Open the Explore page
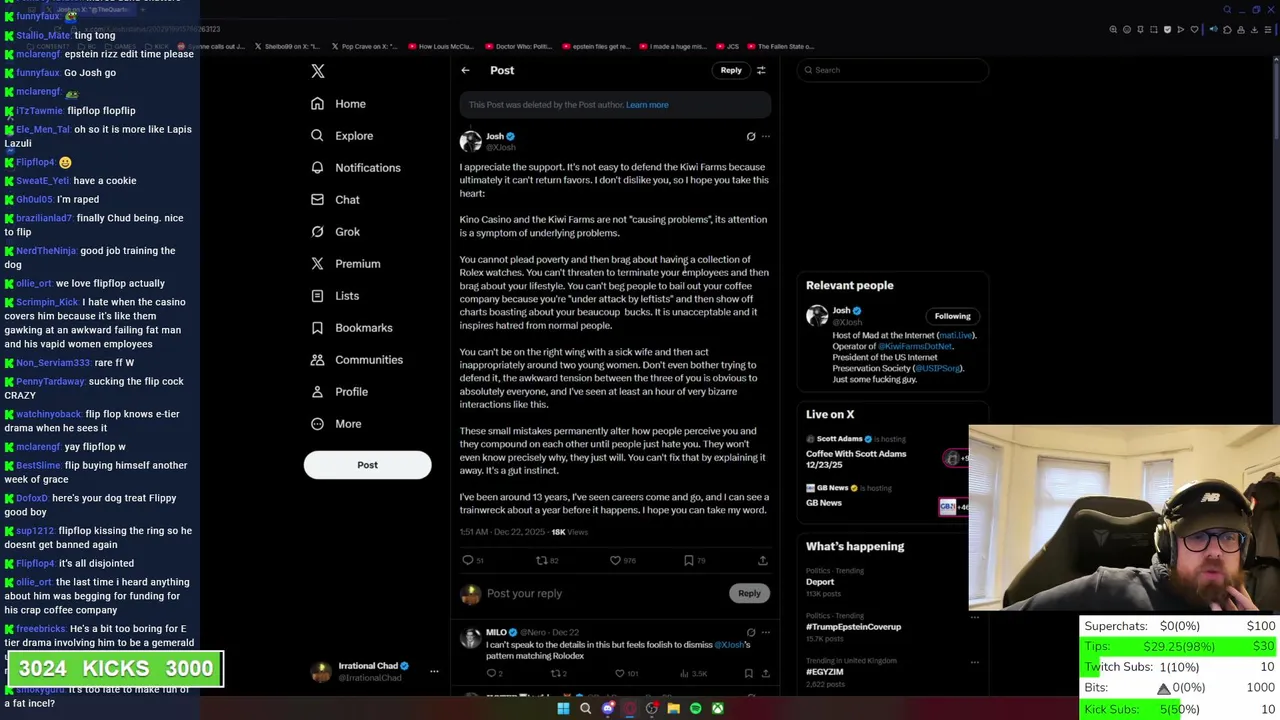This screenshot has width=1280, height=720. [342, 136]
